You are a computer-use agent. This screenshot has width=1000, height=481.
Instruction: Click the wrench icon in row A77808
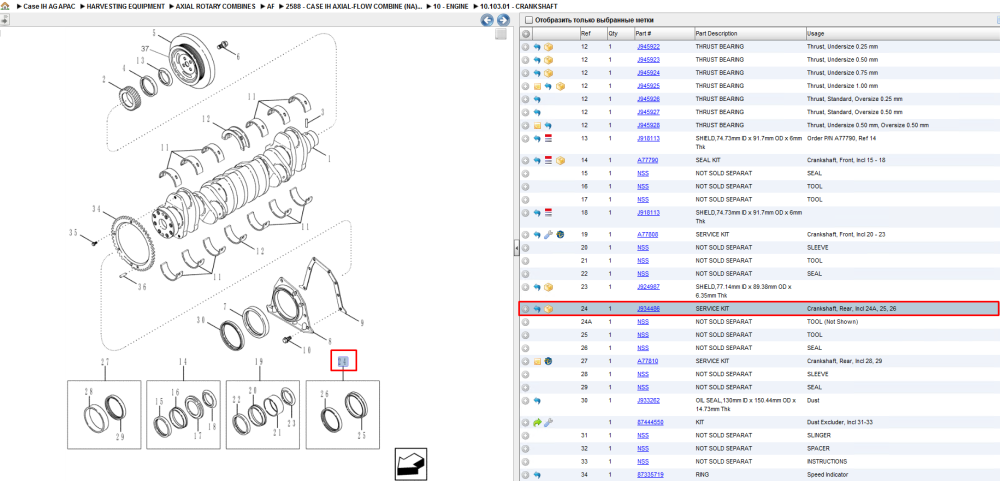(548, 235)
